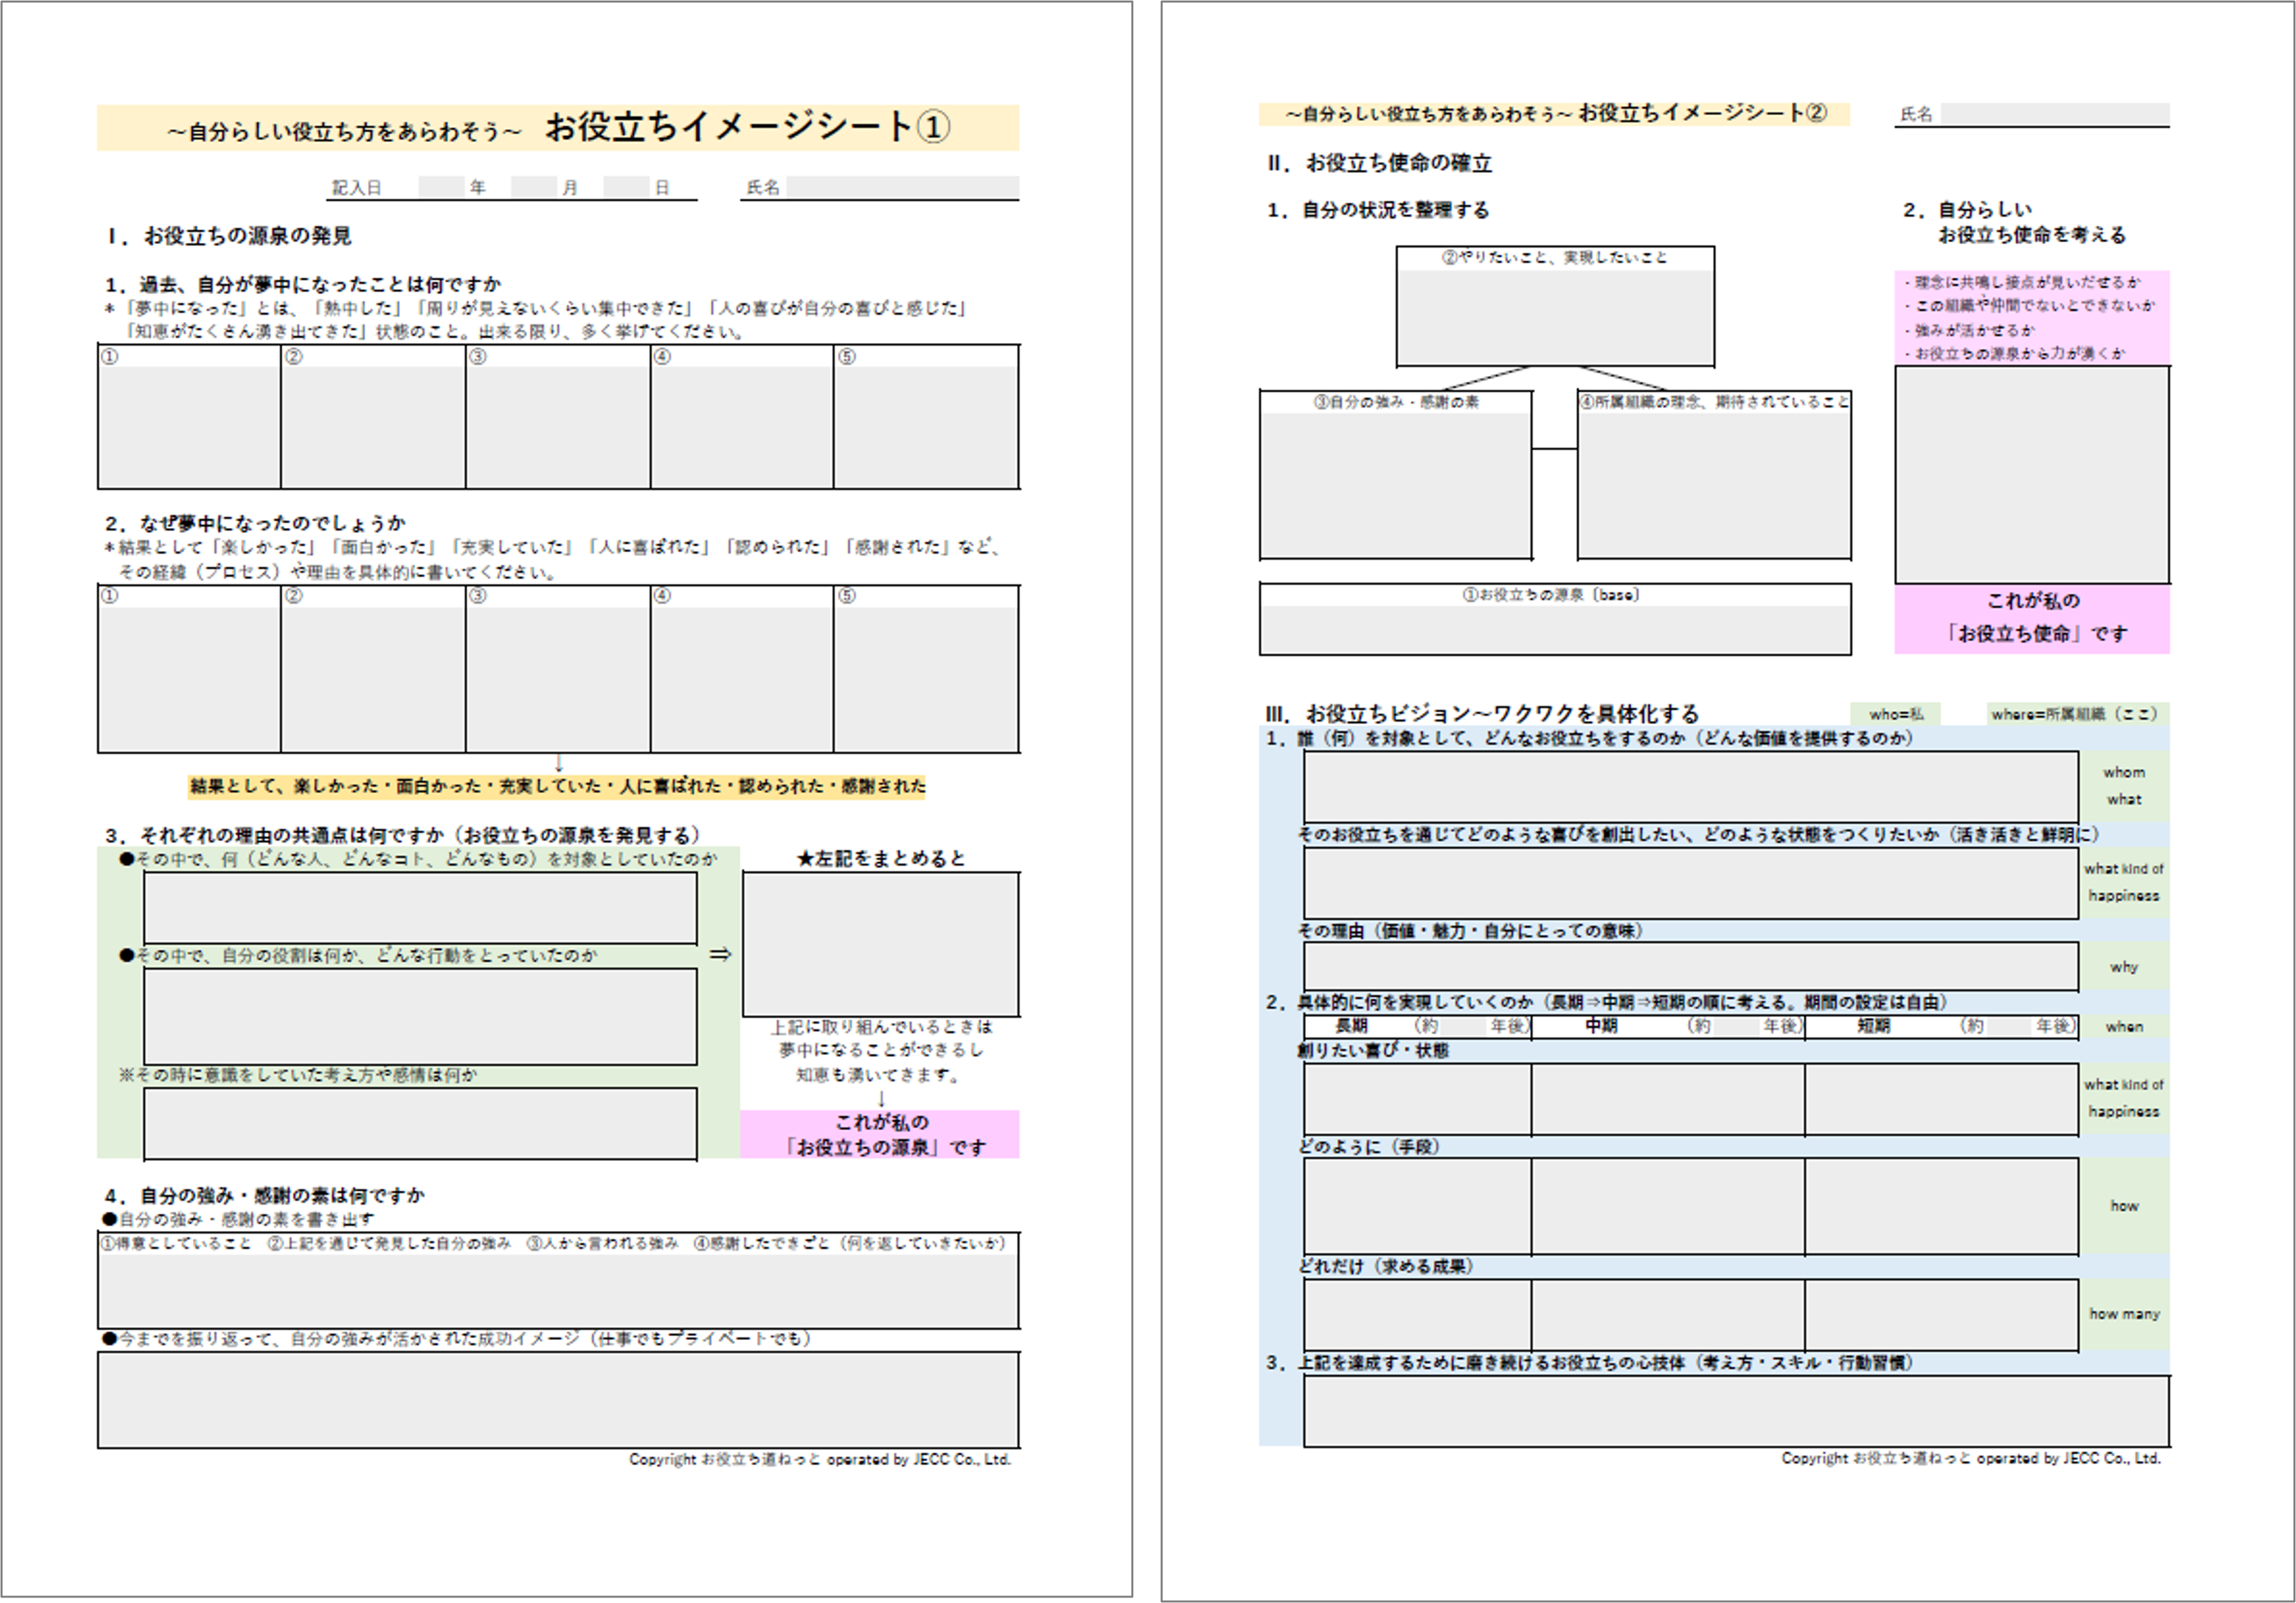Click the 短期 cell in 創りたい喜び・状態 row
The image size is (2296, 1603).
point(1942,1099)
